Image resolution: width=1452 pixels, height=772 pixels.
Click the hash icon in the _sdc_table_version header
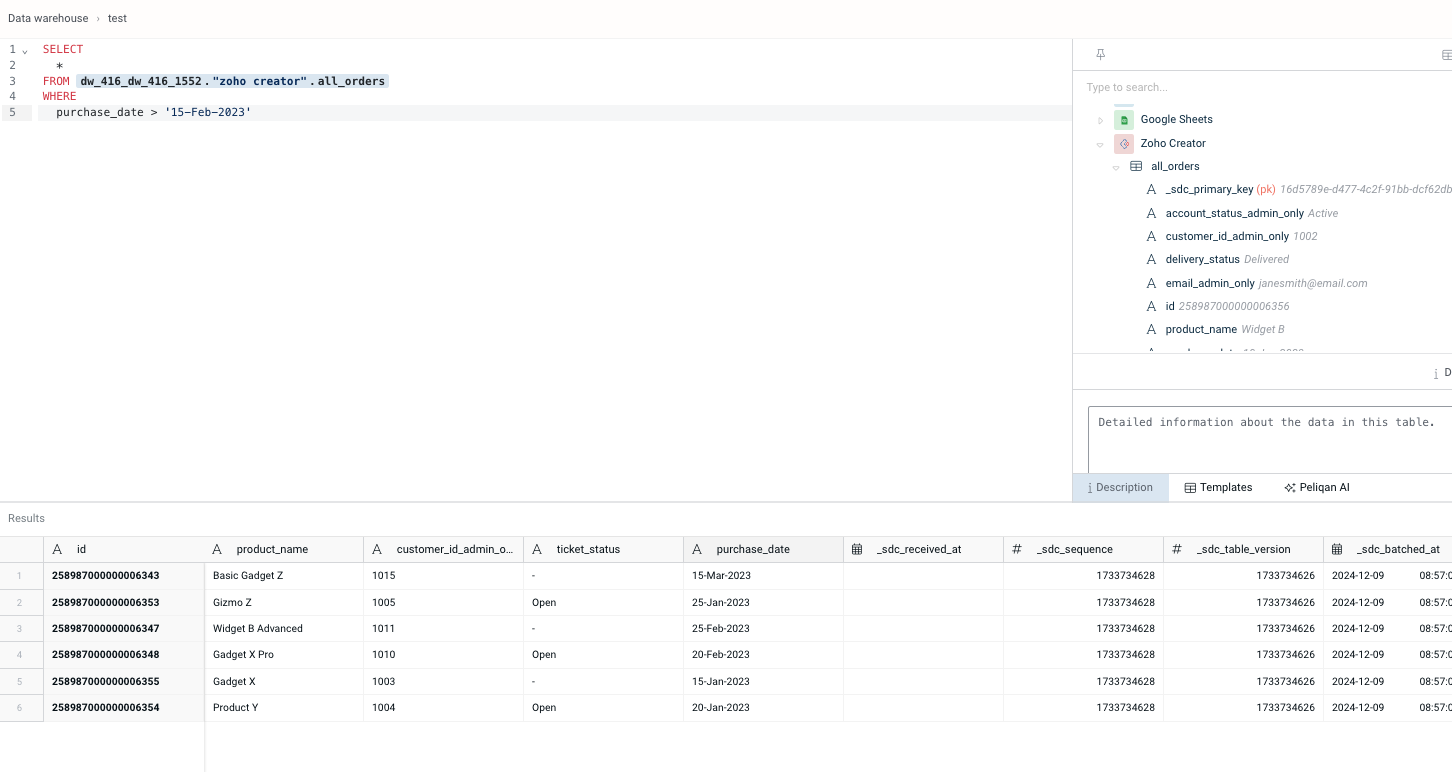1177,549
